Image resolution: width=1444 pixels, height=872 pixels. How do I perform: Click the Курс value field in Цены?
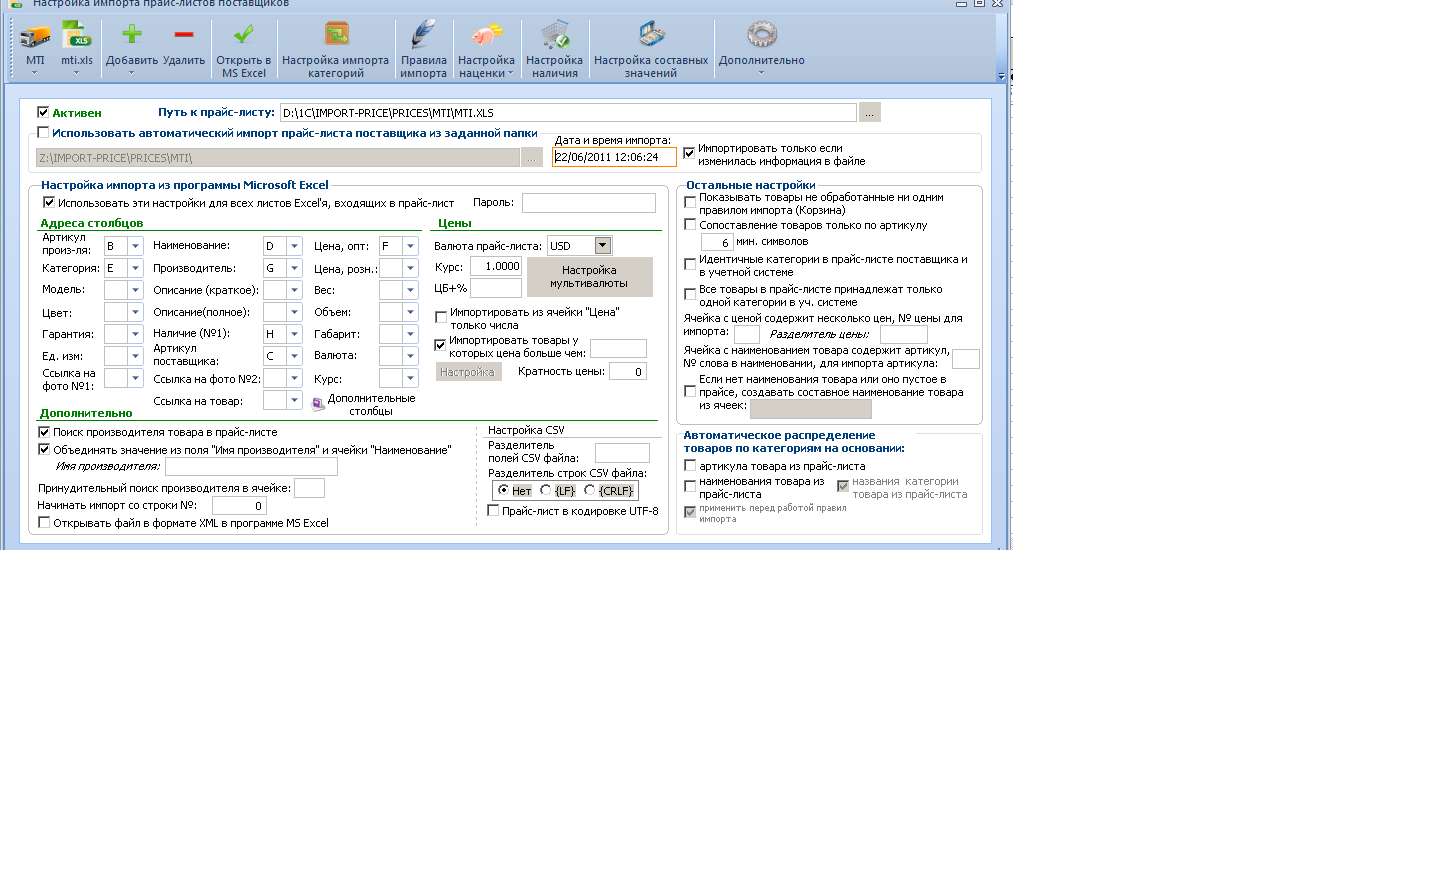click(x=496, y=267)
